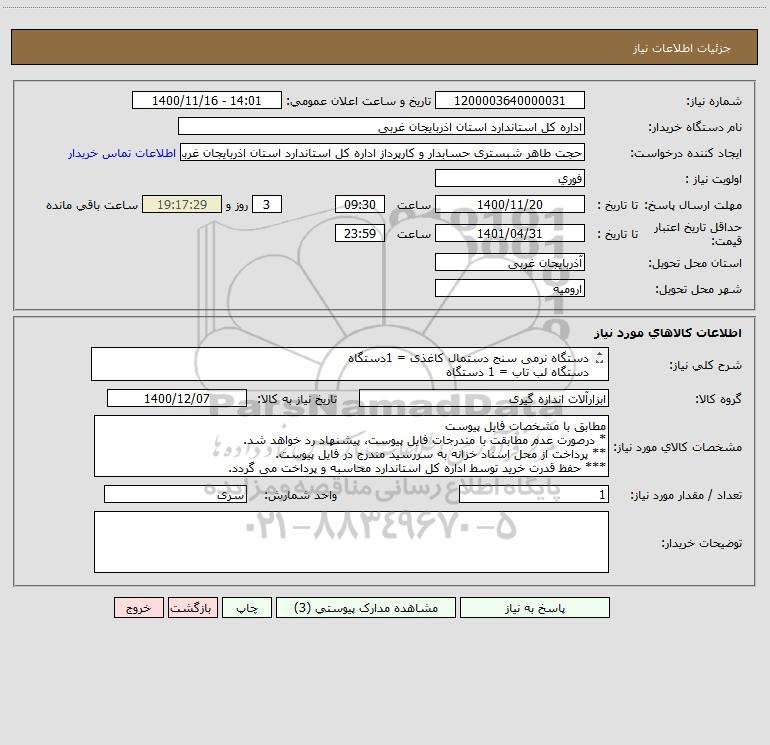Click the label 'مهلت ارسال پاسخ'
Screen dimensions: 770x745
point(693,205)
